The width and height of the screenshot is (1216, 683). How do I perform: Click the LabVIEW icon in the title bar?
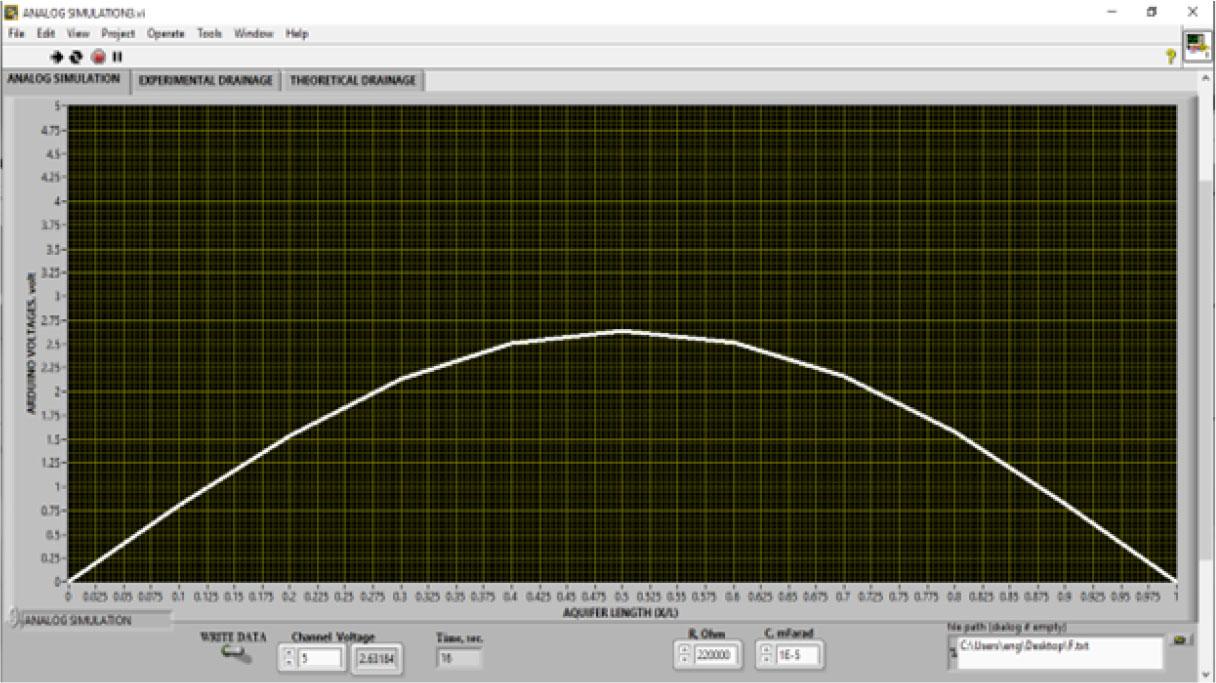point(11,11)
